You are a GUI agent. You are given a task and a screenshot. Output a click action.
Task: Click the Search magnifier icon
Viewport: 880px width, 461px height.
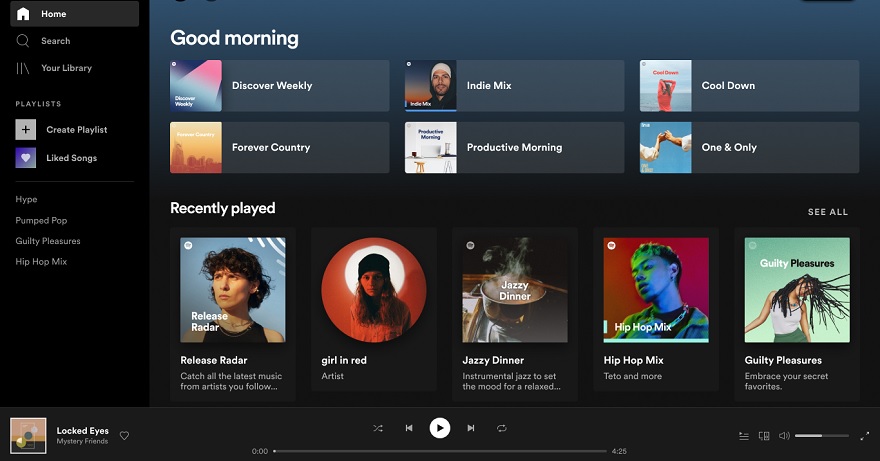[x=23, y=40]
